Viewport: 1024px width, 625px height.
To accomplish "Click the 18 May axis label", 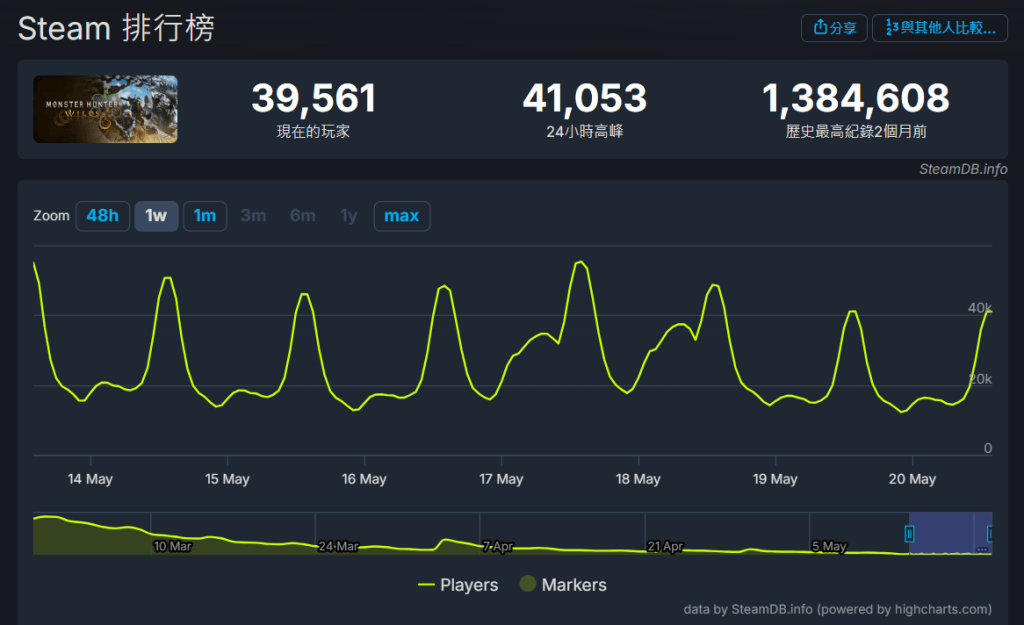I will click(638, 479).
